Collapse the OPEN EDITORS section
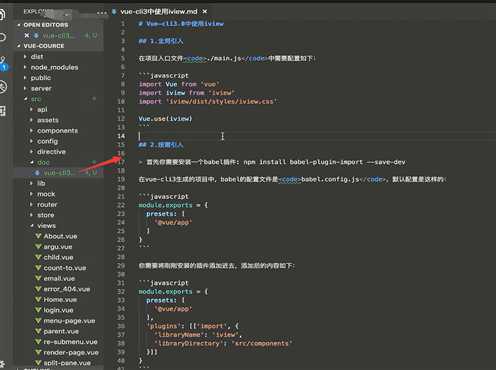The width and height of the screenshot is (496, 370). (19, 25)
